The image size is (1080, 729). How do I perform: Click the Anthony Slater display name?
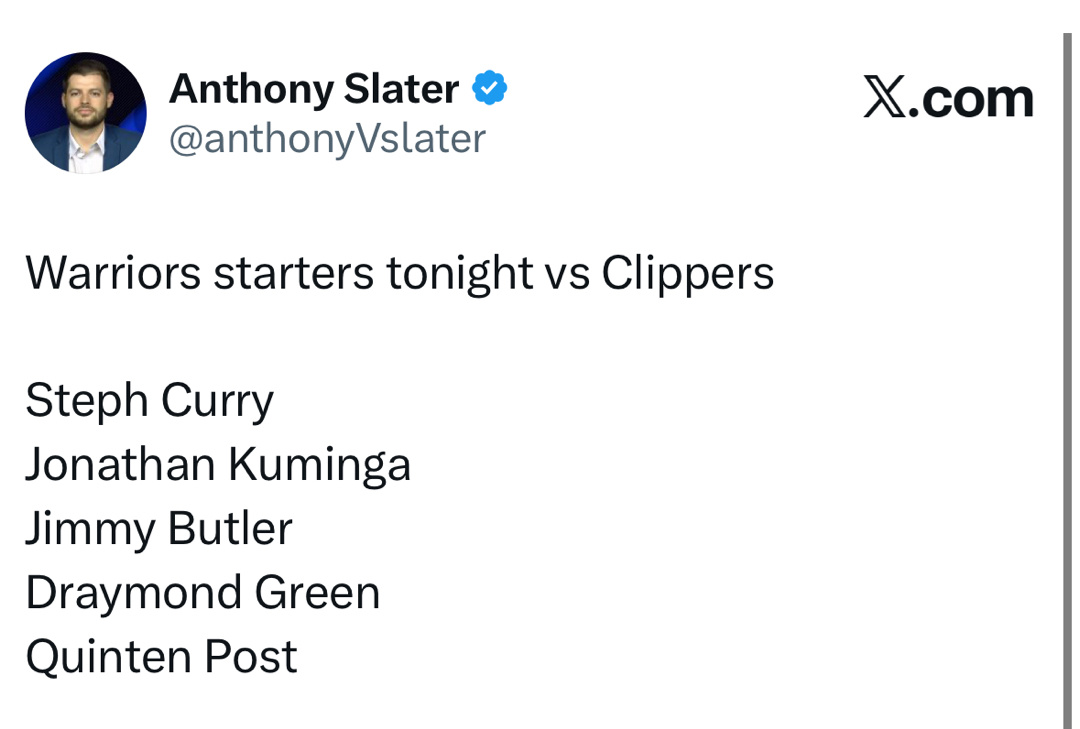click(x=313, y=90)
